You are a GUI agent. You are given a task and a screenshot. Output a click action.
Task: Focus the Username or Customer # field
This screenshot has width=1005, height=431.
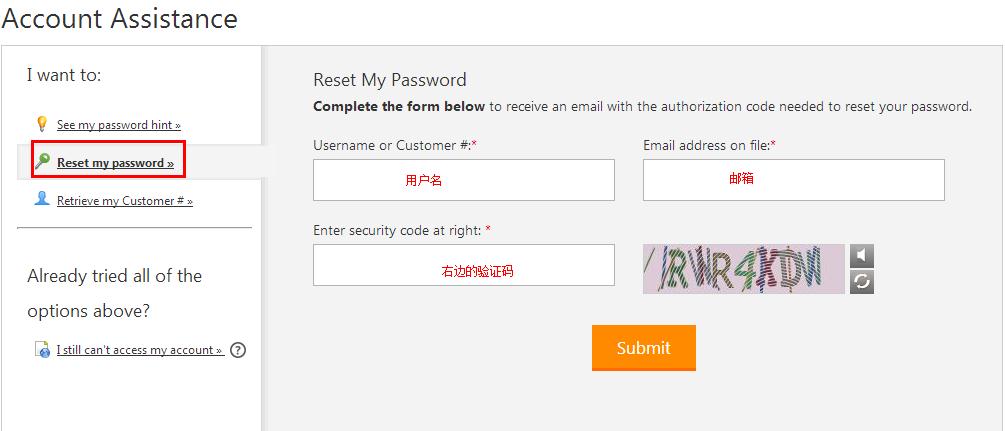464,180
